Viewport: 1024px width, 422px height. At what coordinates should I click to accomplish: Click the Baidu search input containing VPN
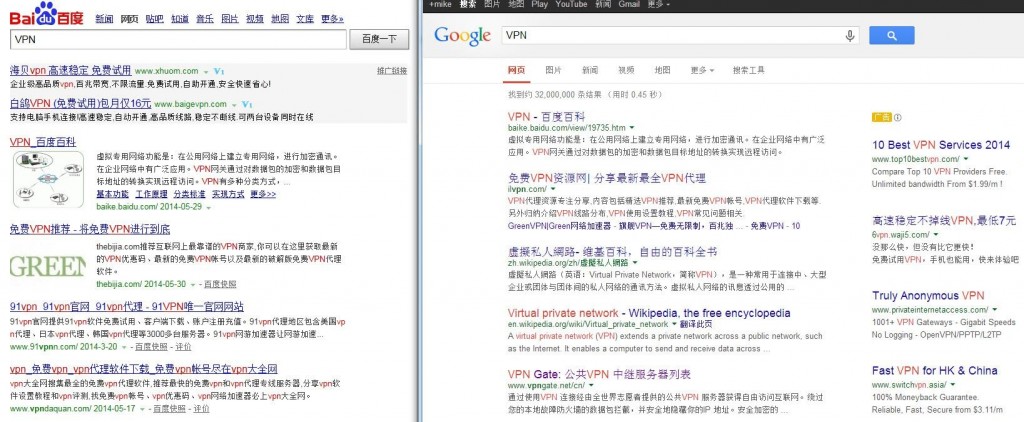[178, 39]
